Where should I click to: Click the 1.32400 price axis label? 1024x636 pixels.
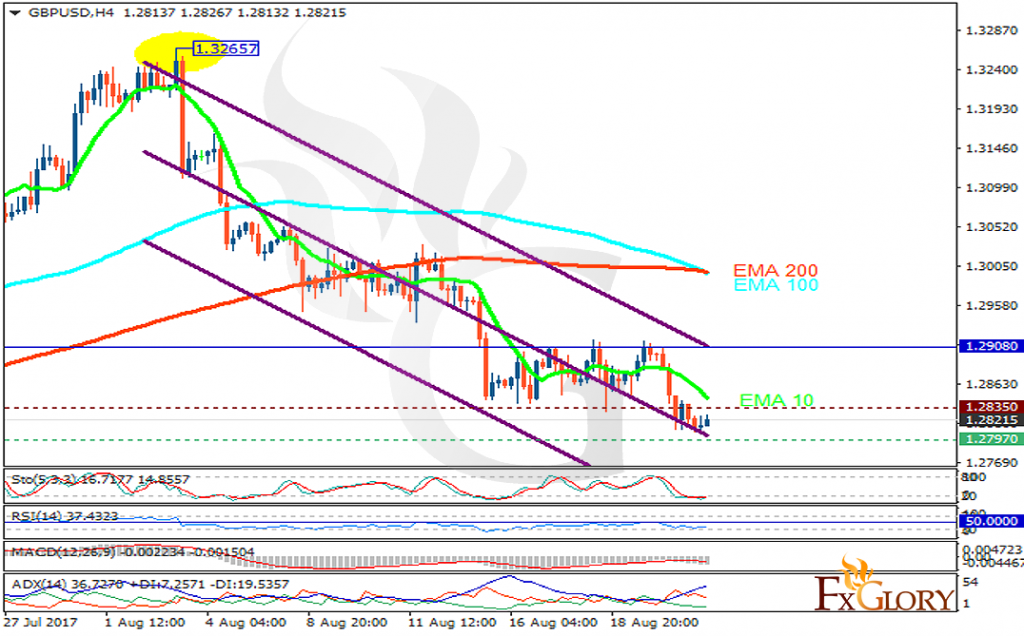coord(991,69)
